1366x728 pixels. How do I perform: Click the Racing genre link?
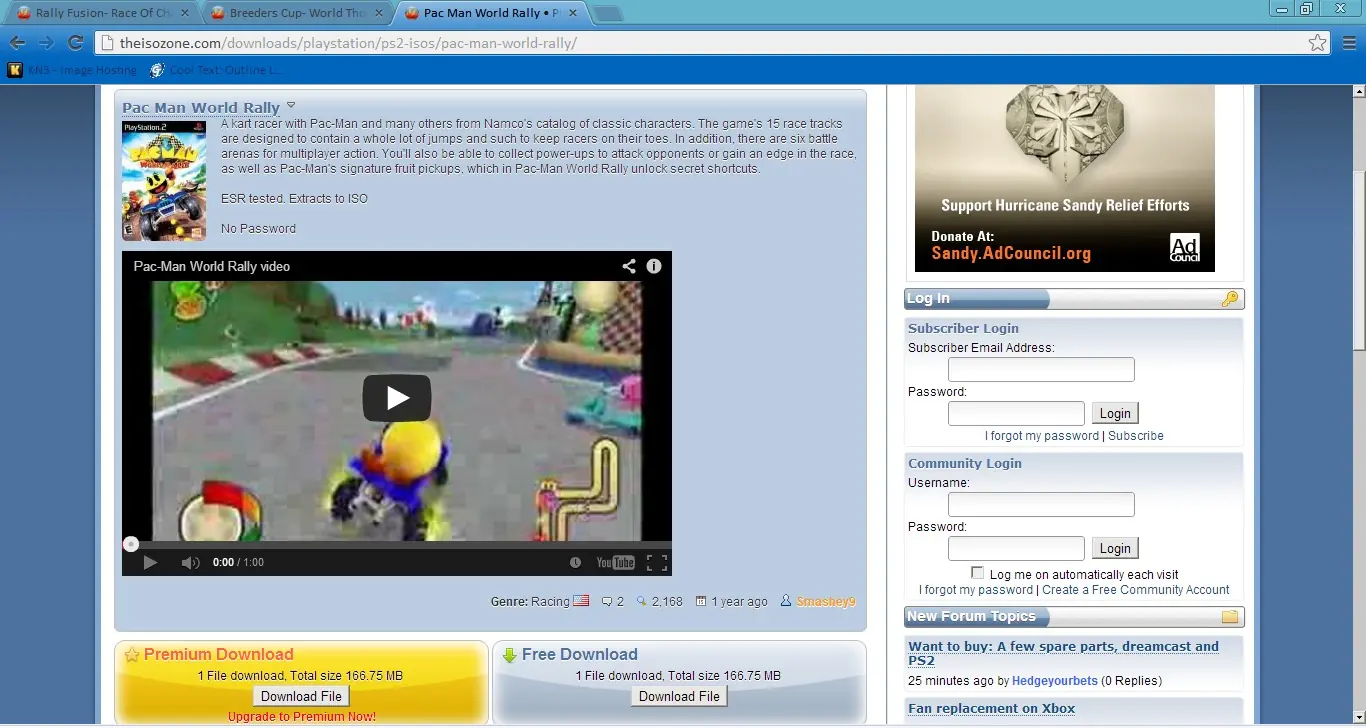(x=550, y=601)
